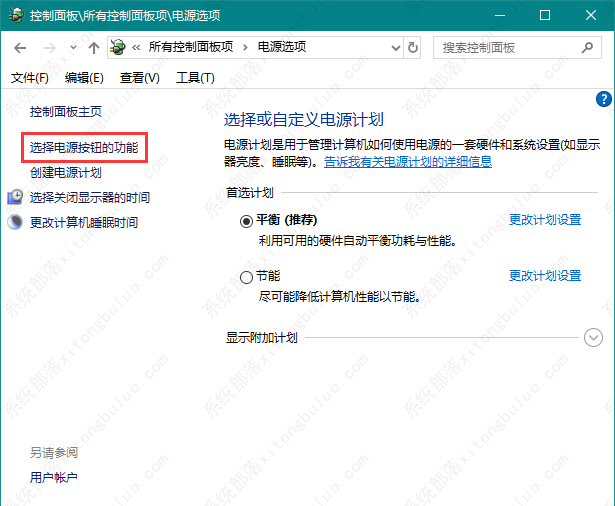Click the Forward navigation arrow
Screen dimensions: 615x506
(49, 48)
